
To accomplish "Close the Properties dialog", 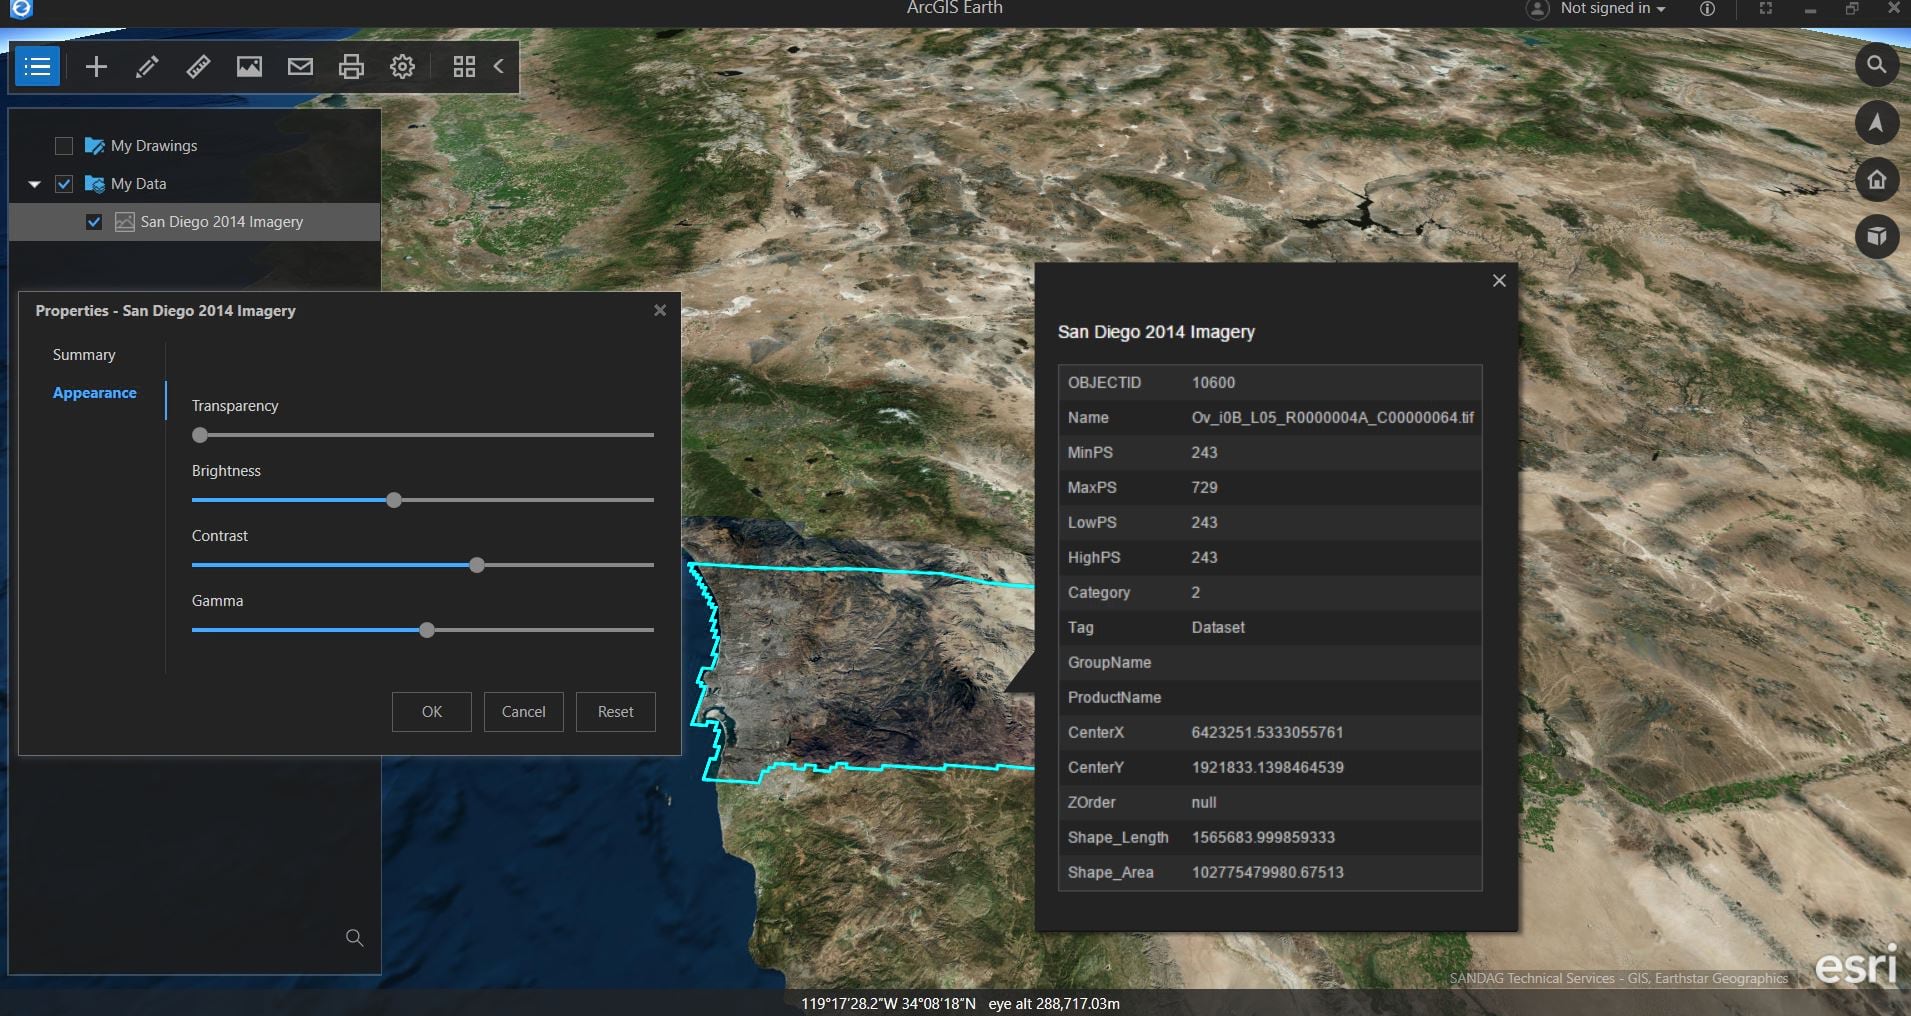I will coord(660,311).
